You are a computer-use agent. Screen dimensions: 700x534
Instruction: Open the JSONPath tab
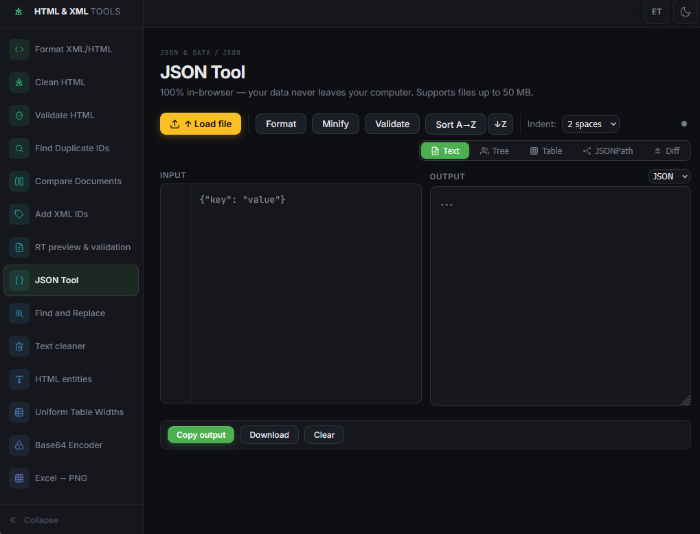click(608, 151)
